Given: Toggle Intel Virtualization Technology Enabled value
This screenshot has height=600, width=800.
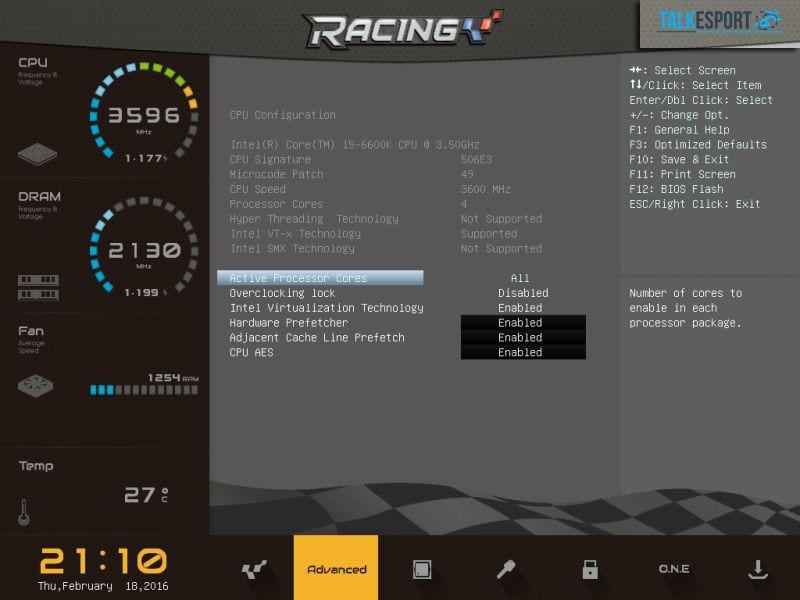Looking at the screenshot, I should (x=522, y=308).
